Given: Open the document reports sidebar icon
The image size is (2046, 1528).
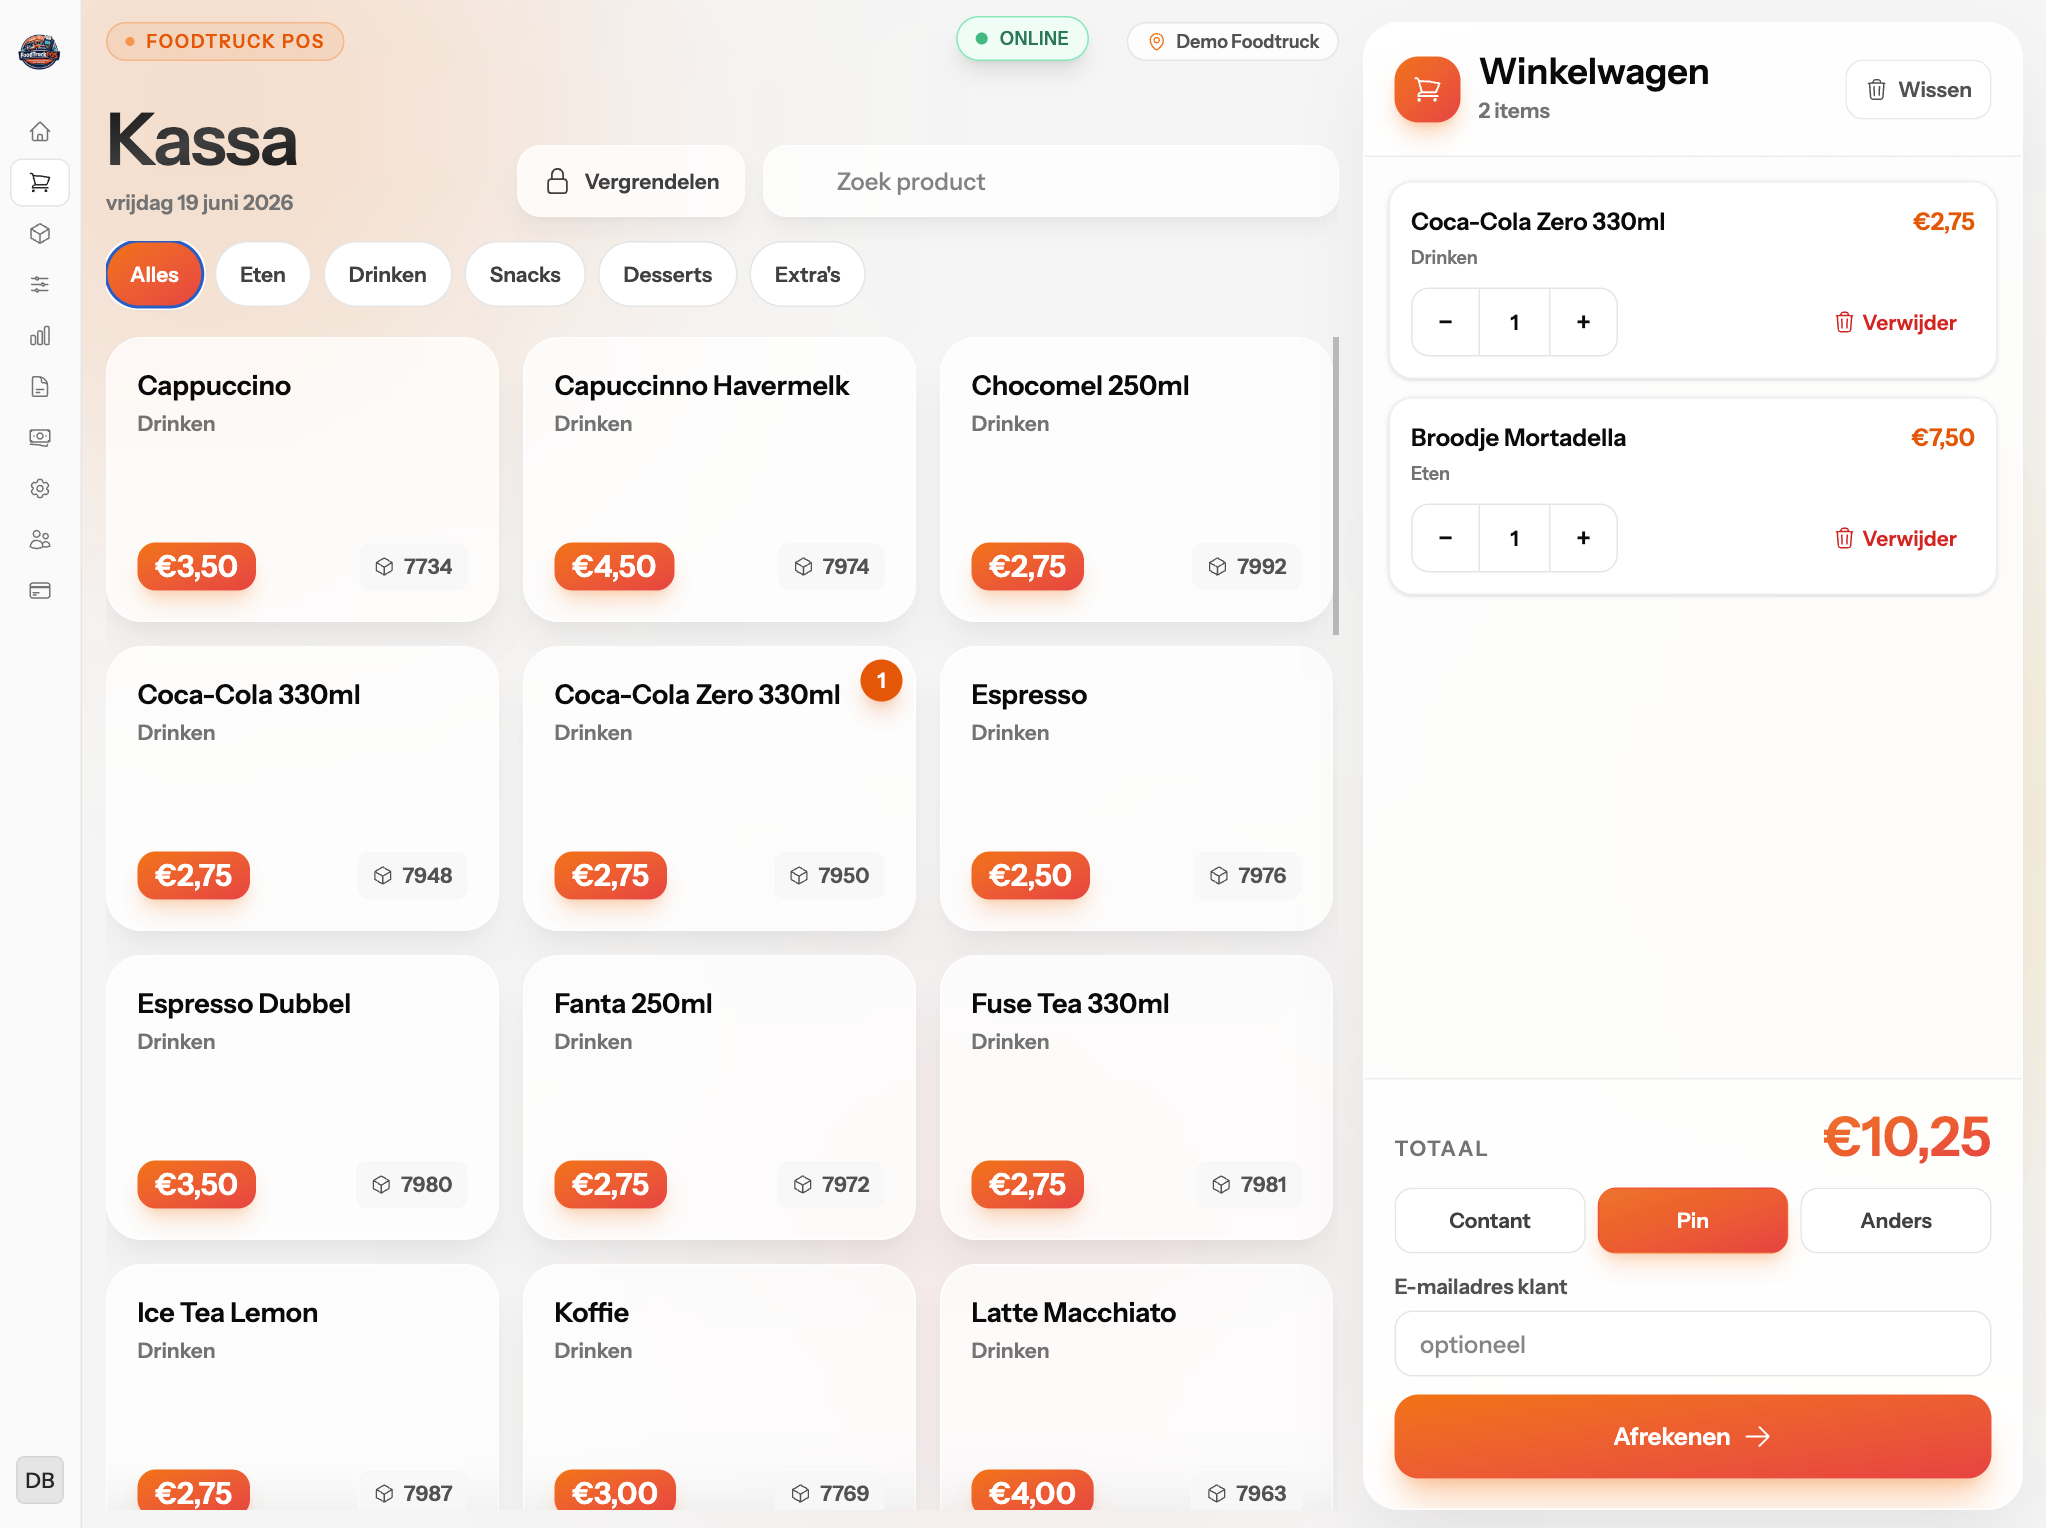Looking at the screenshot, I should click(40, 386).
